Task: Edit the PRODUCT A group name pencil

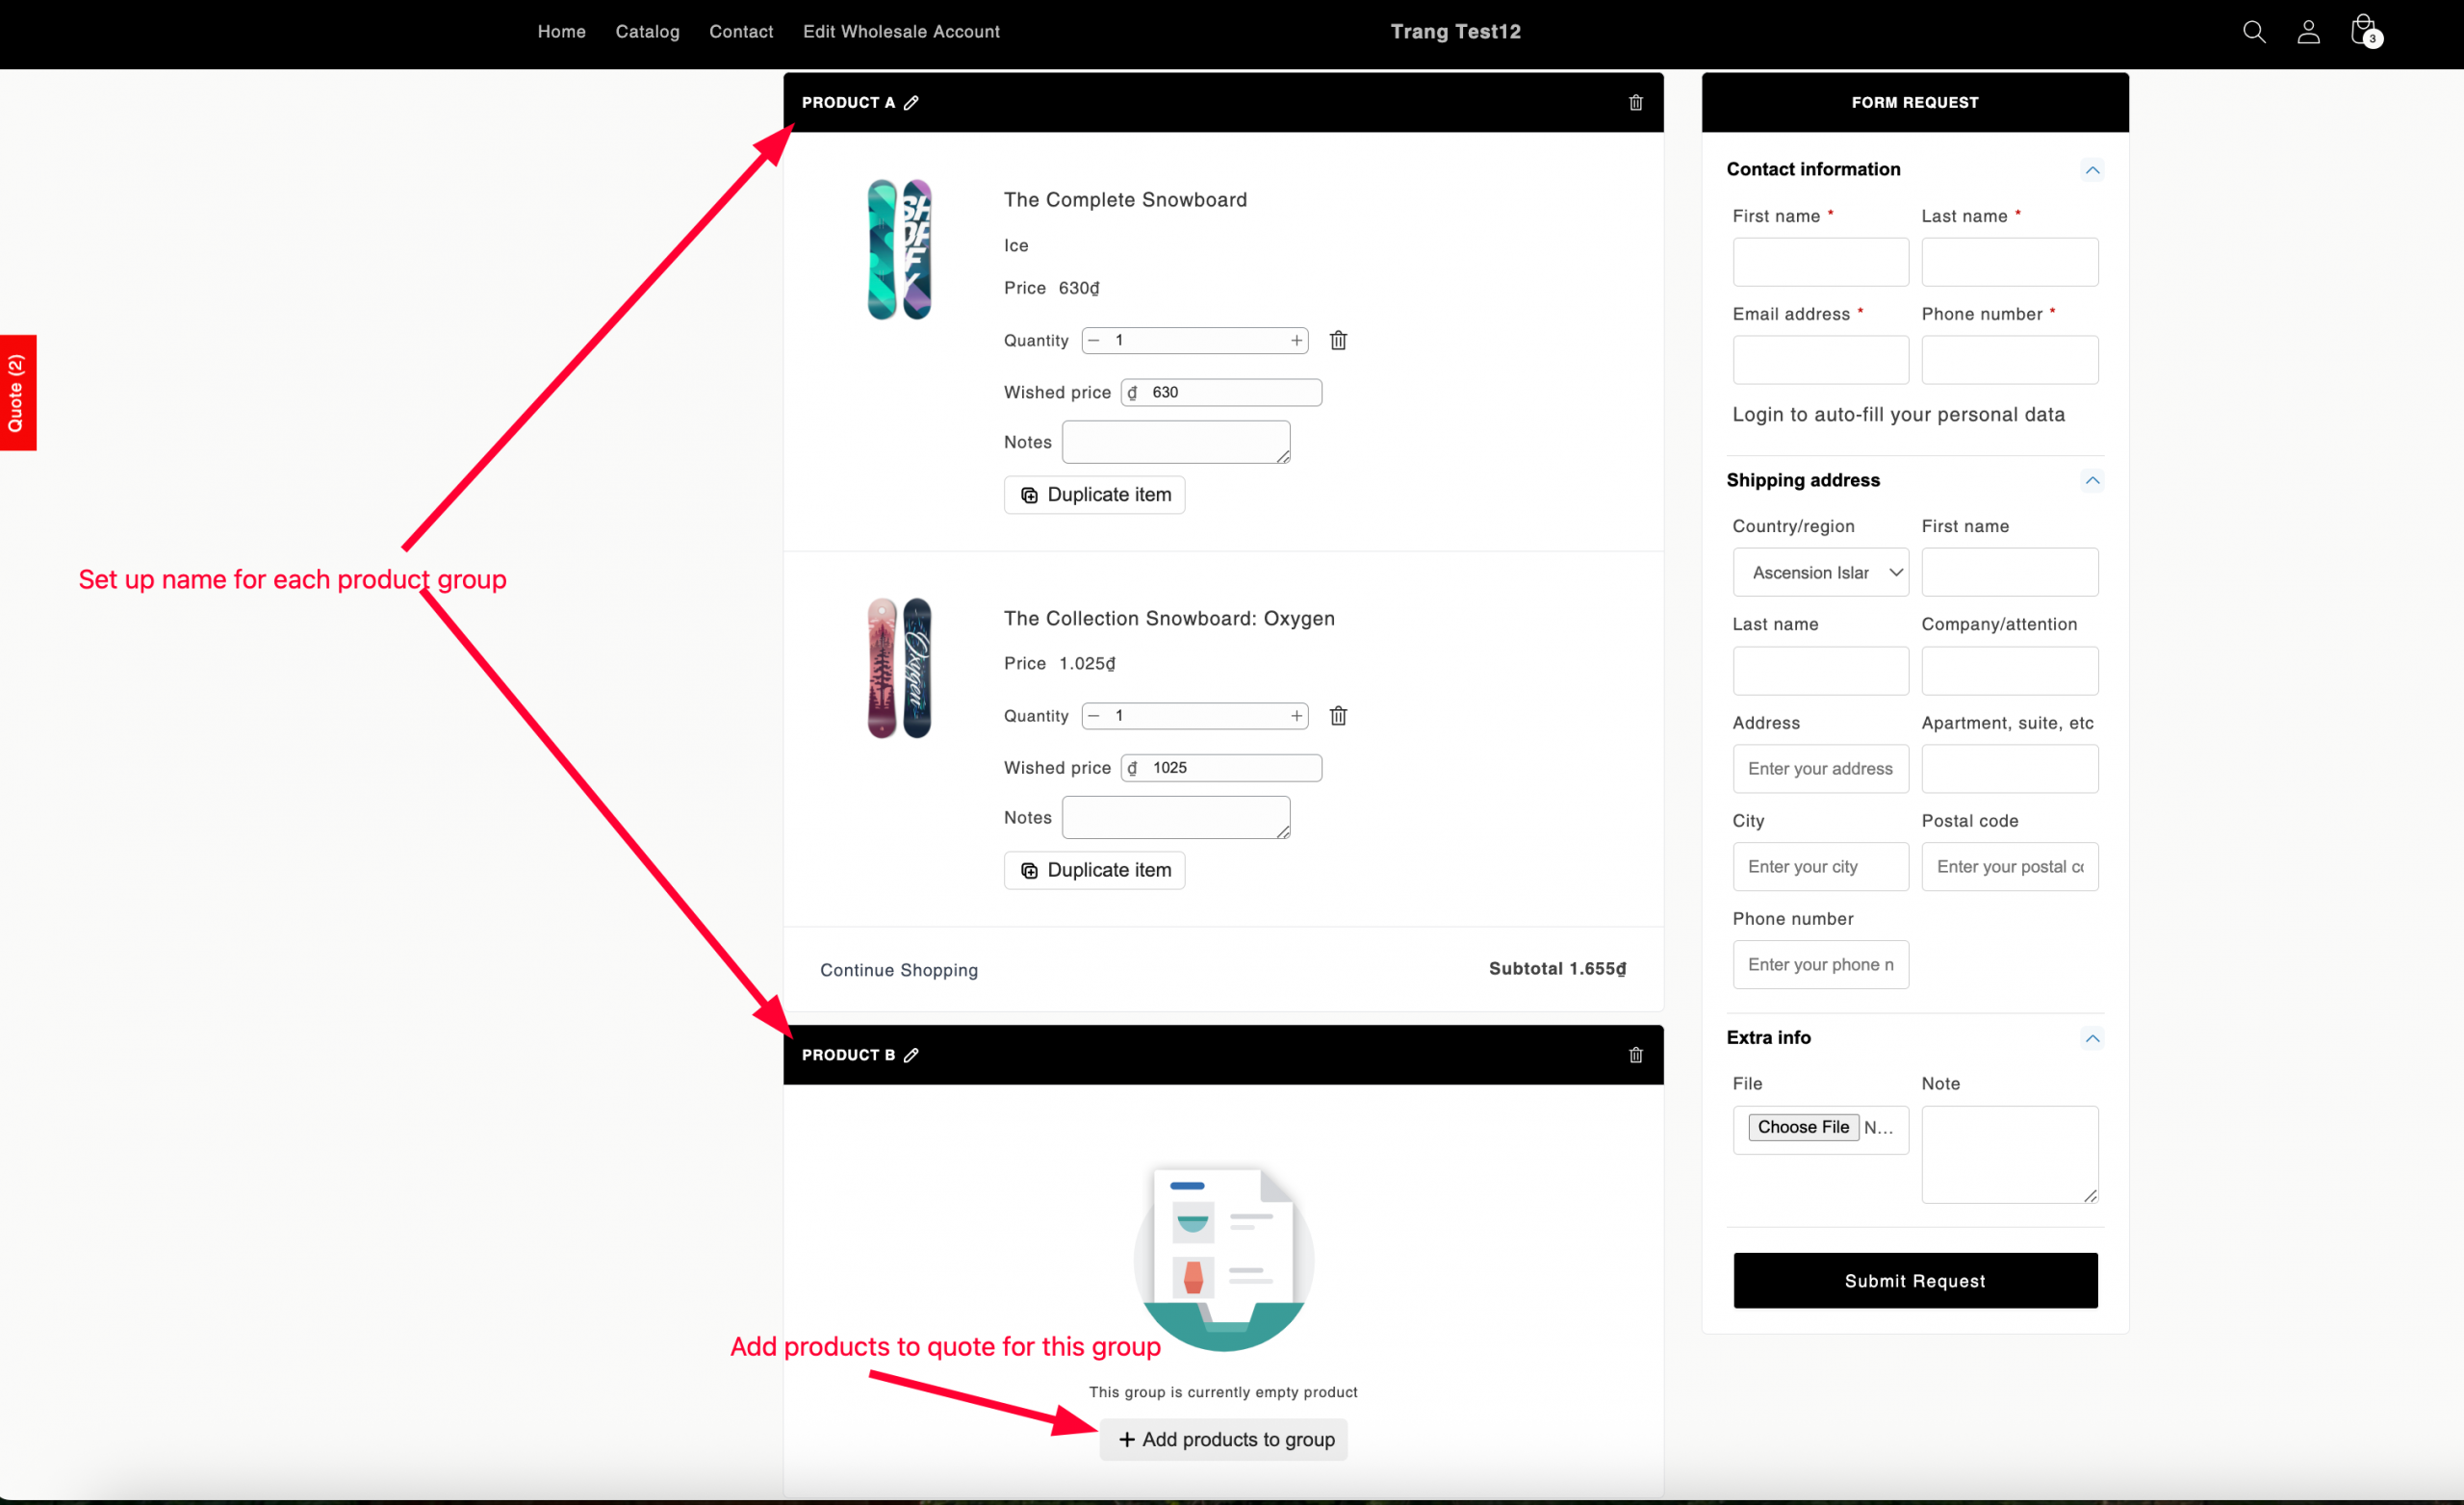Action: tap(911, 103)
